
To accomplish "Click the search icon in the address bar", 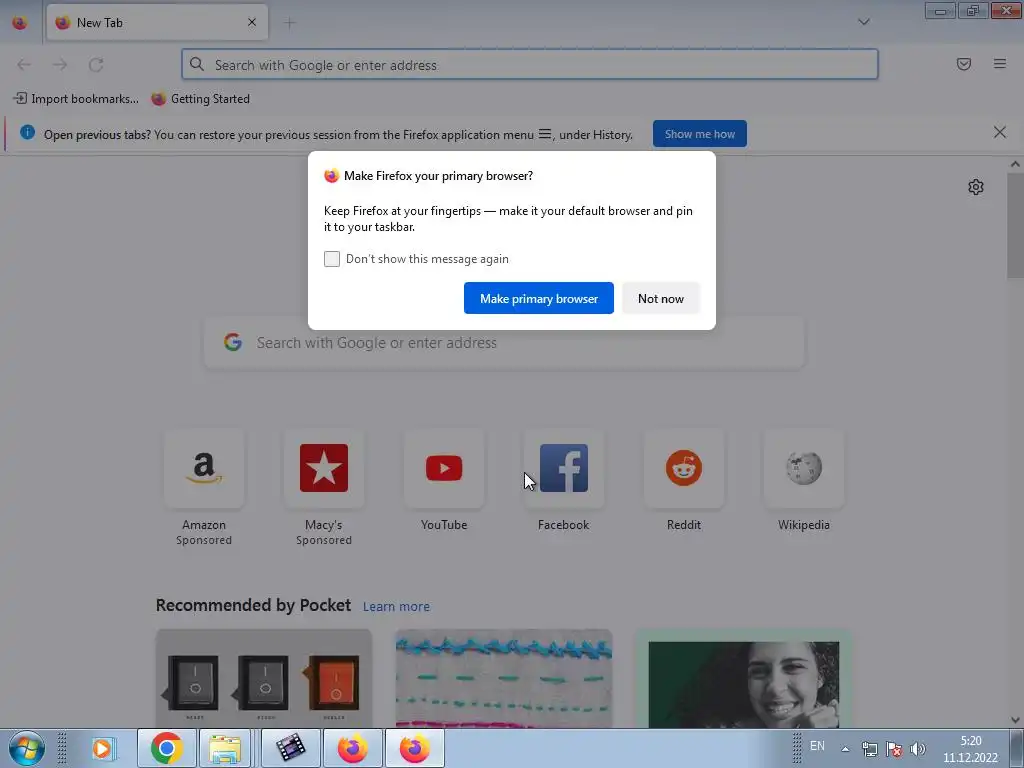I will coord(197,64).
